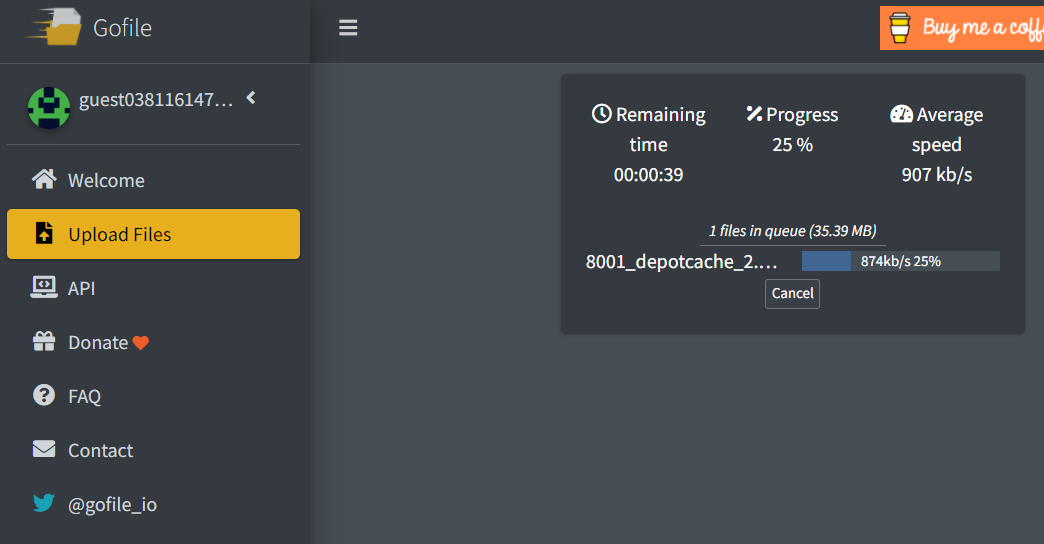The image size is (1044, 544).
Task: Open the Welcome page
Action: pos(106,181)
